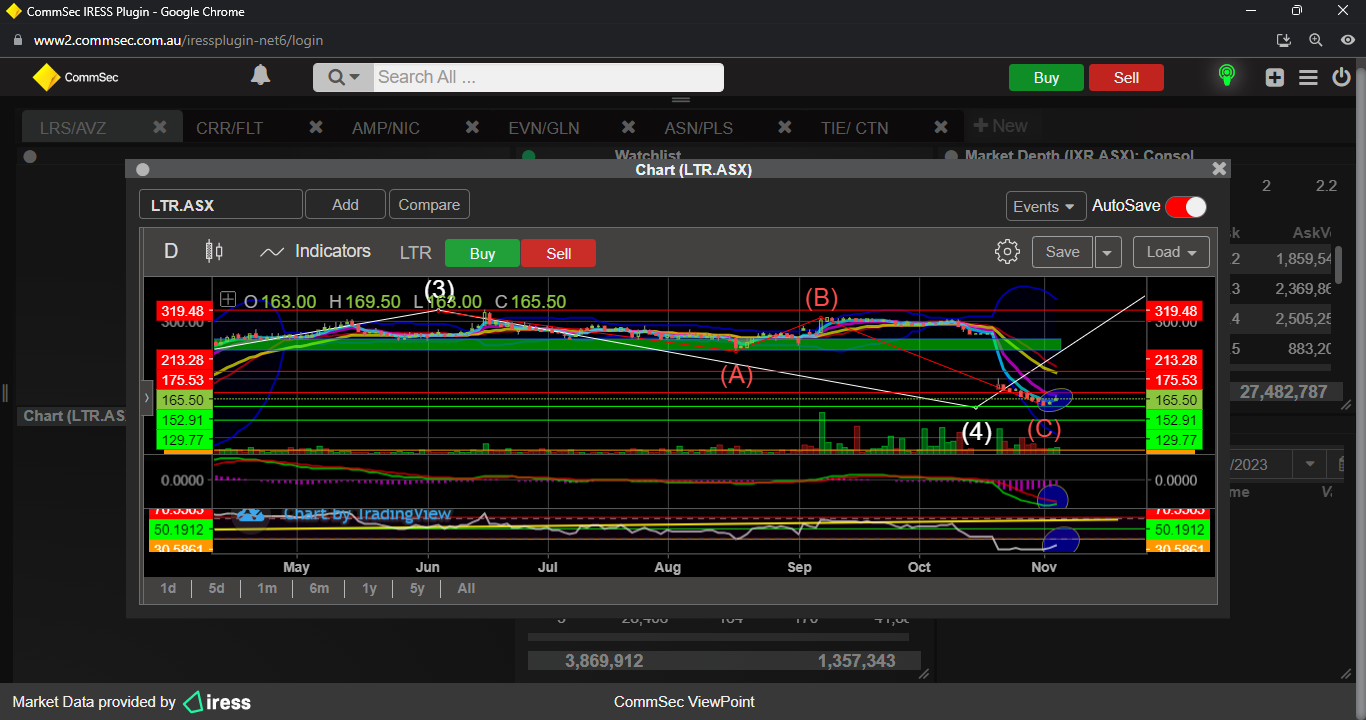
Task: Click the top bar red Sell button
Action: tap(1126, 78)
